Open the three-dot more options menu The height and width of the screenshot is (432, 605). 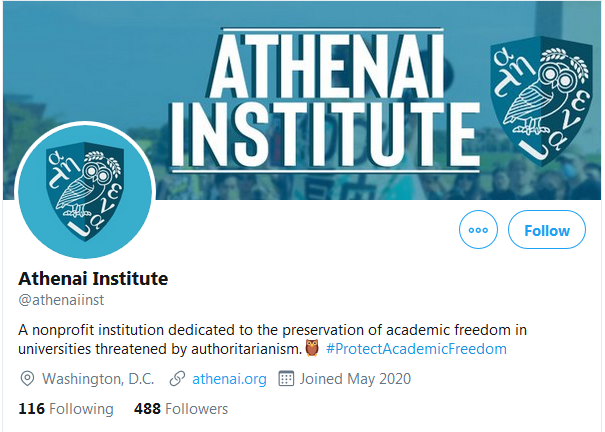478,230
